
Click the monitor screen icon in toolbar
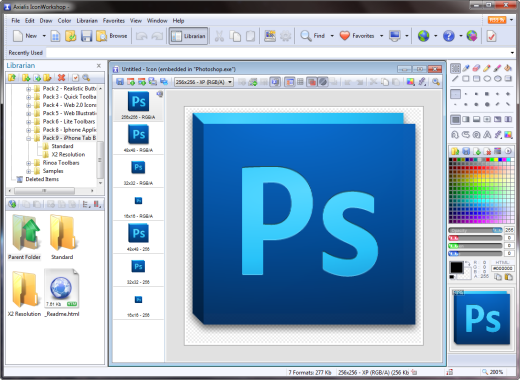pos(395,35)
